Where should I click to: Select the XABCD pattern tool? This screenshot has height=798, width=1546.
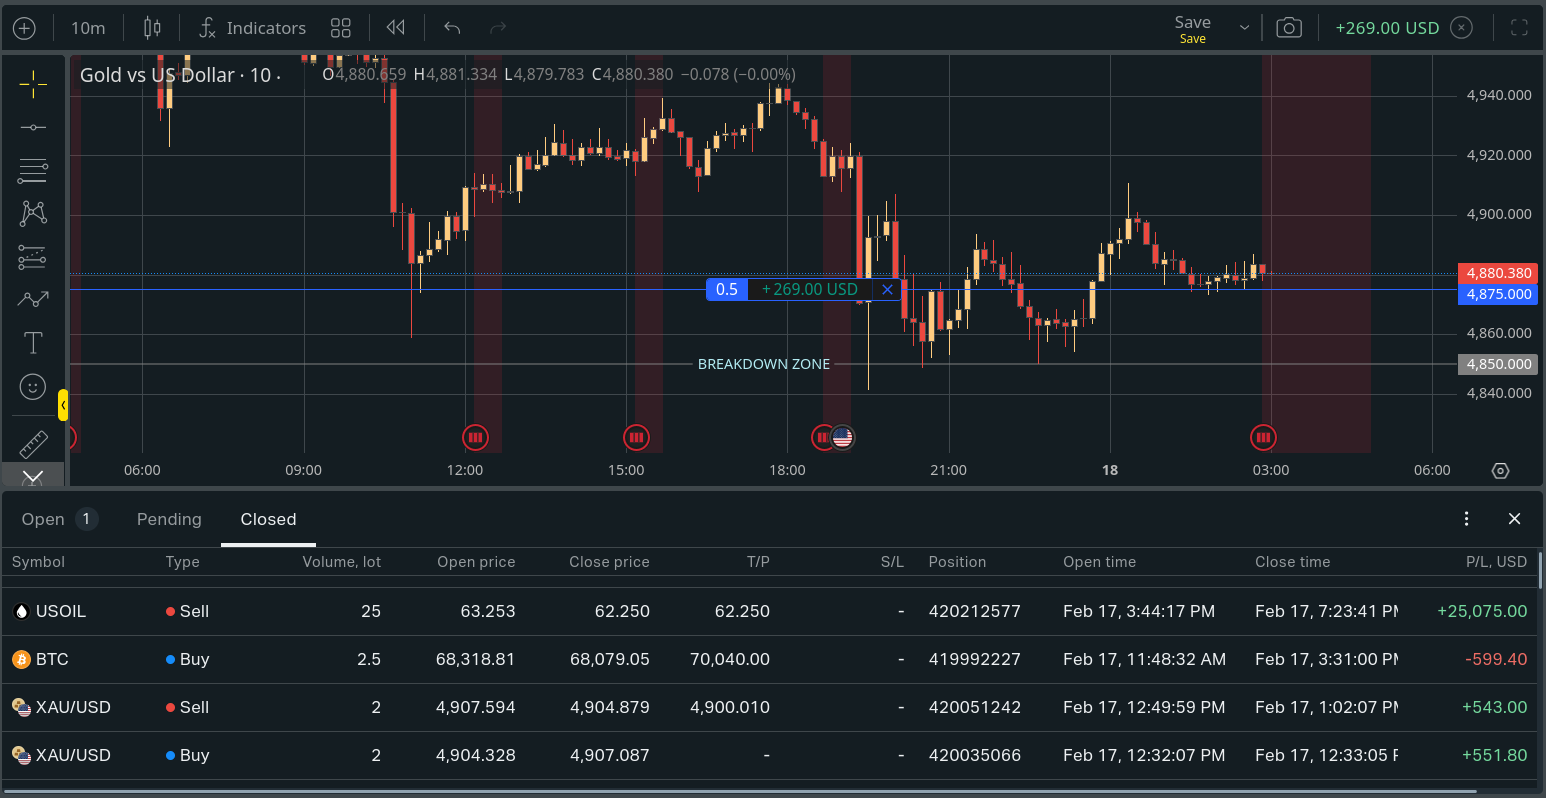33,213
